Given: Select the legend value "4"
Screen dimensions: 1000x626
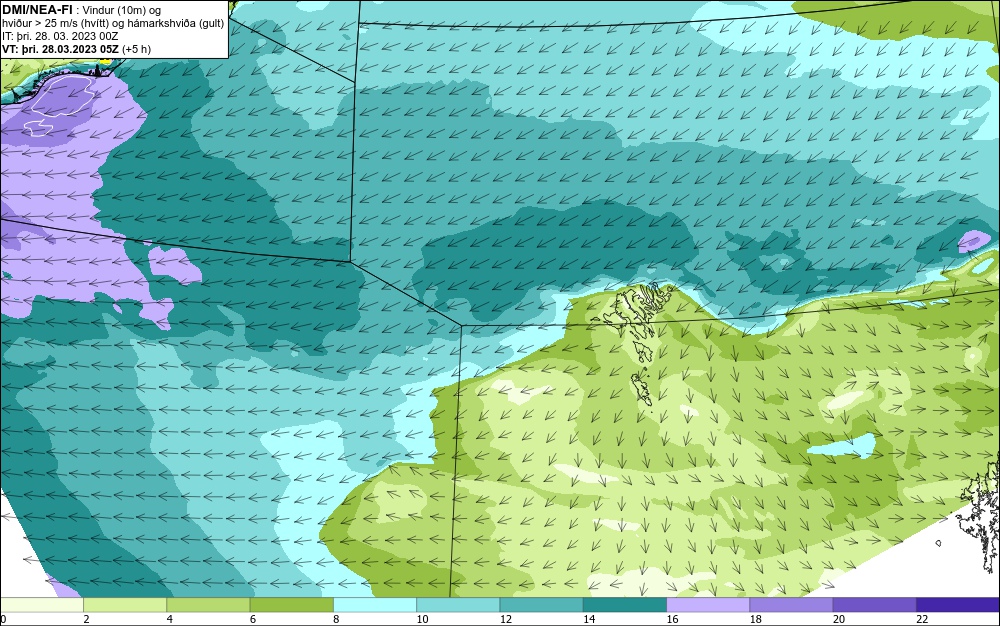Looking at the screenshot, I should pyautogui.click(x=170, y=619).
